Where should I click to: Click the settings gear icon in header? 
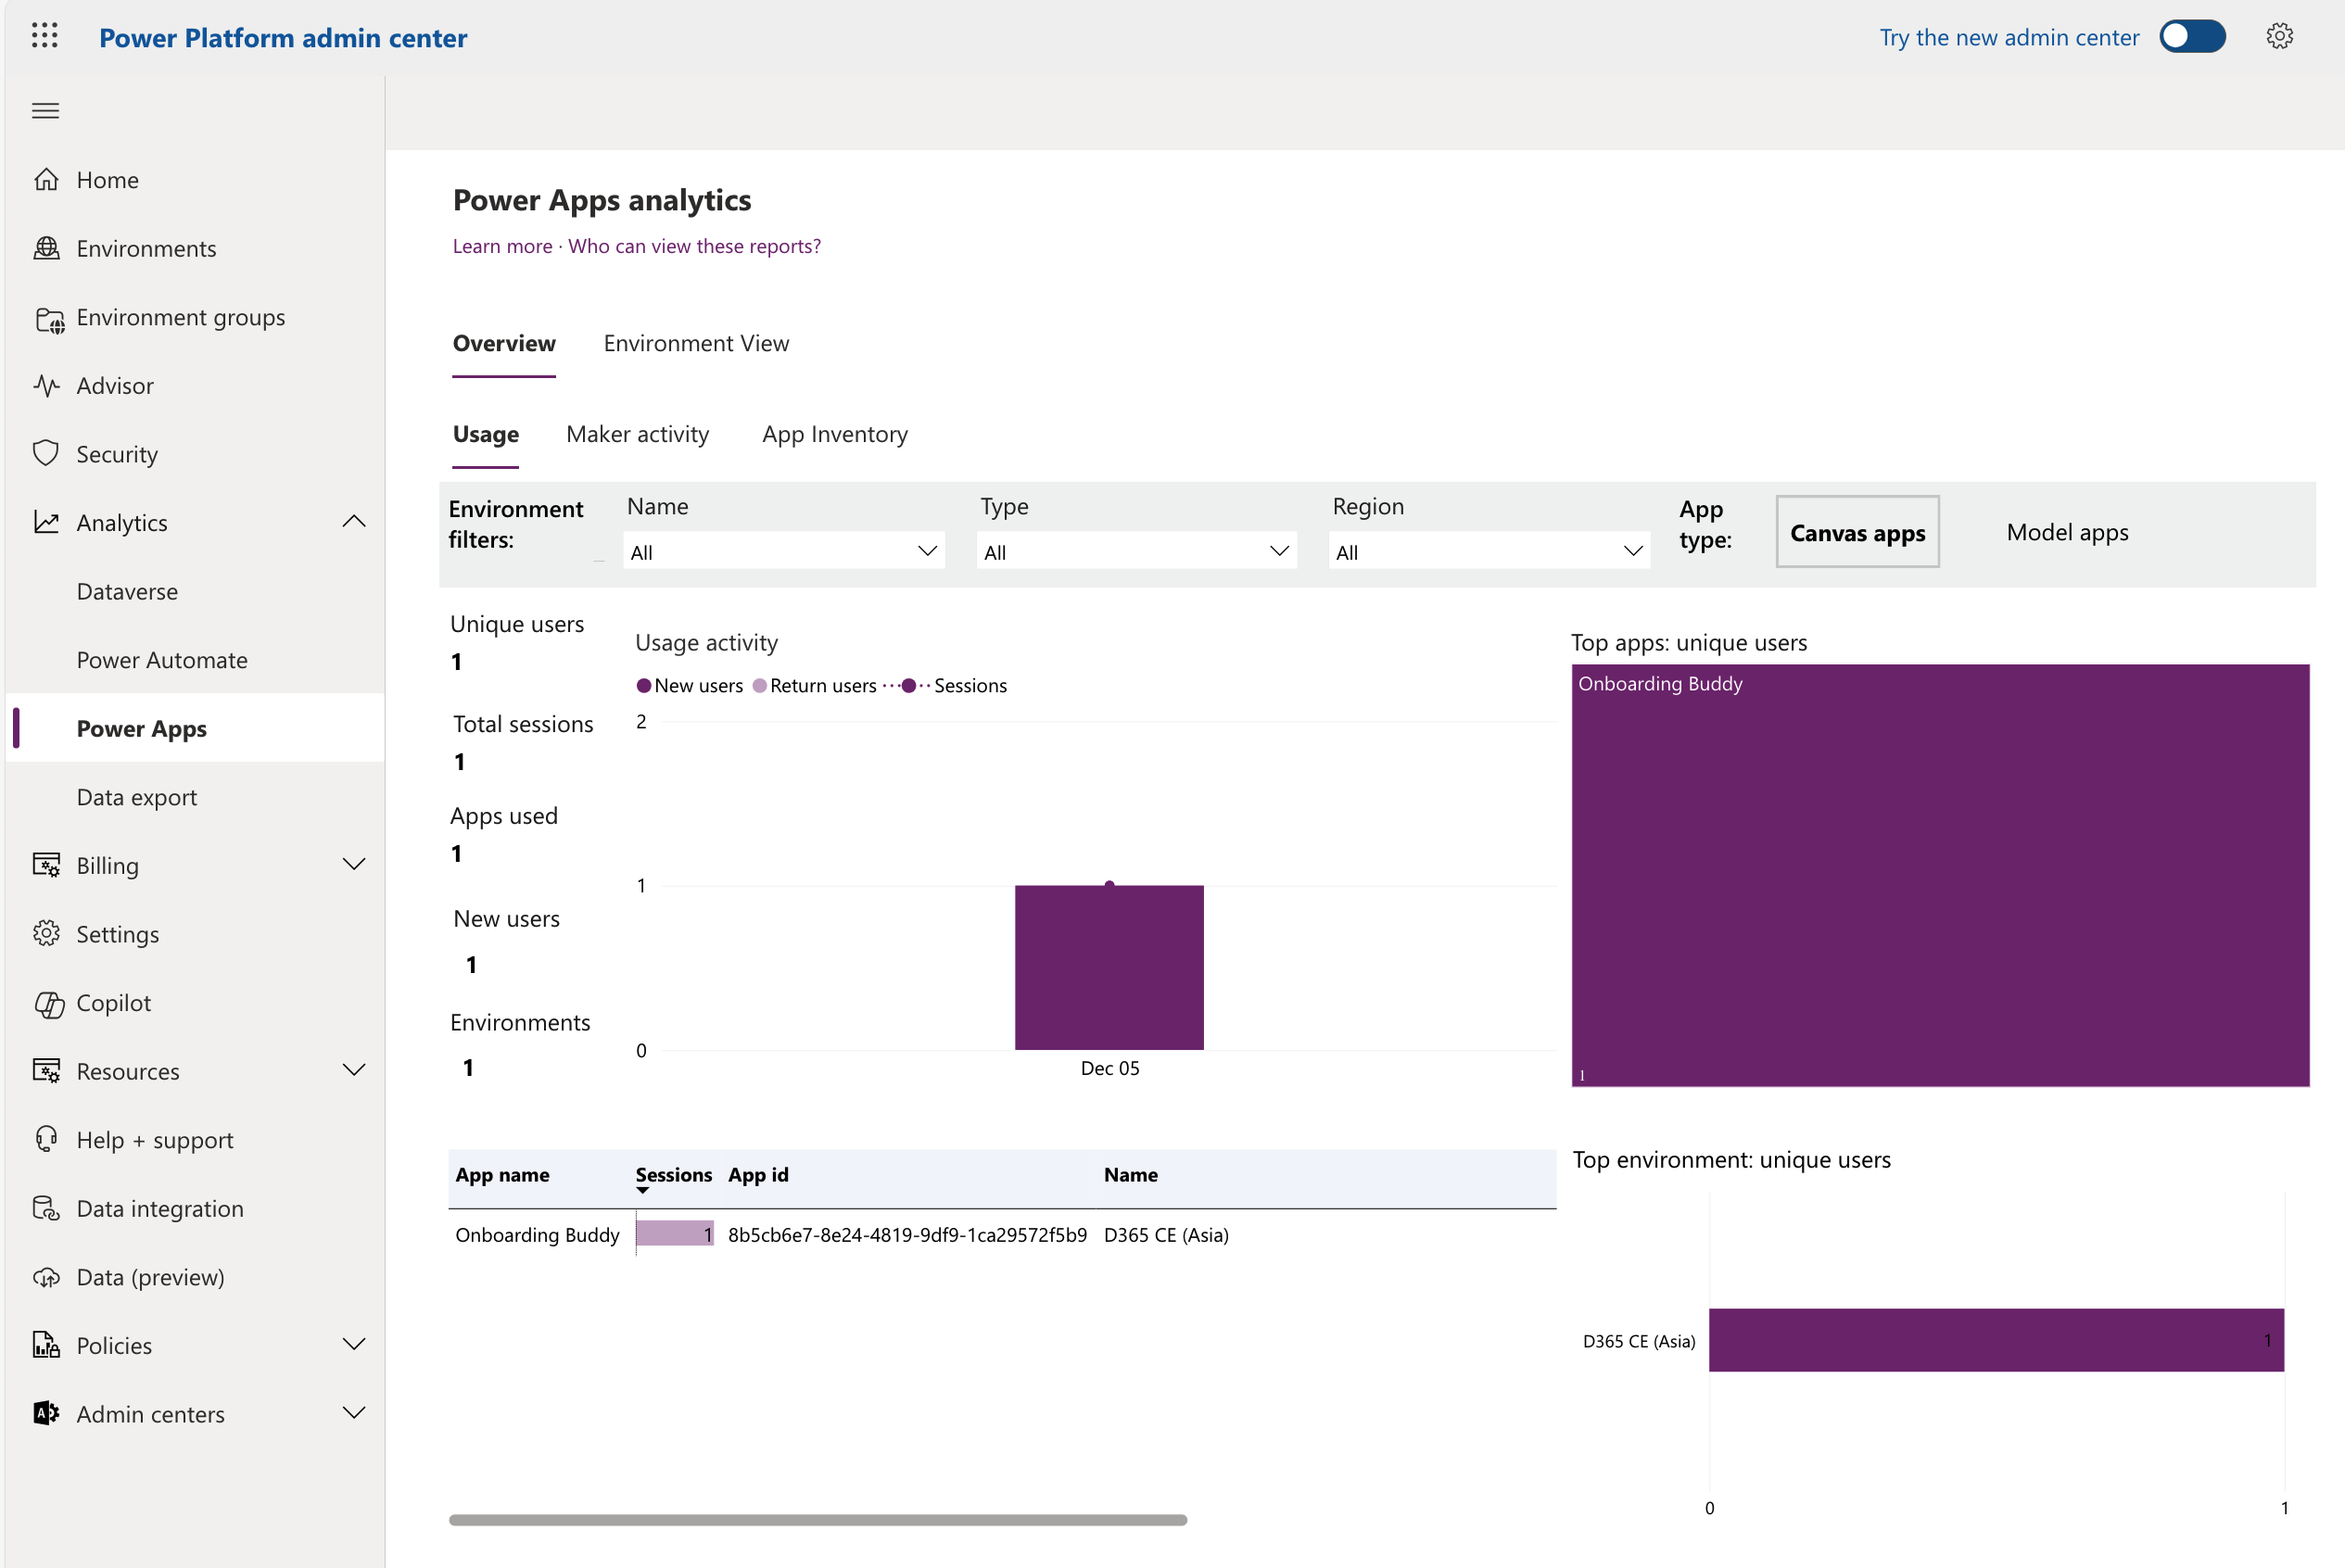click(x=2279, y=36)
